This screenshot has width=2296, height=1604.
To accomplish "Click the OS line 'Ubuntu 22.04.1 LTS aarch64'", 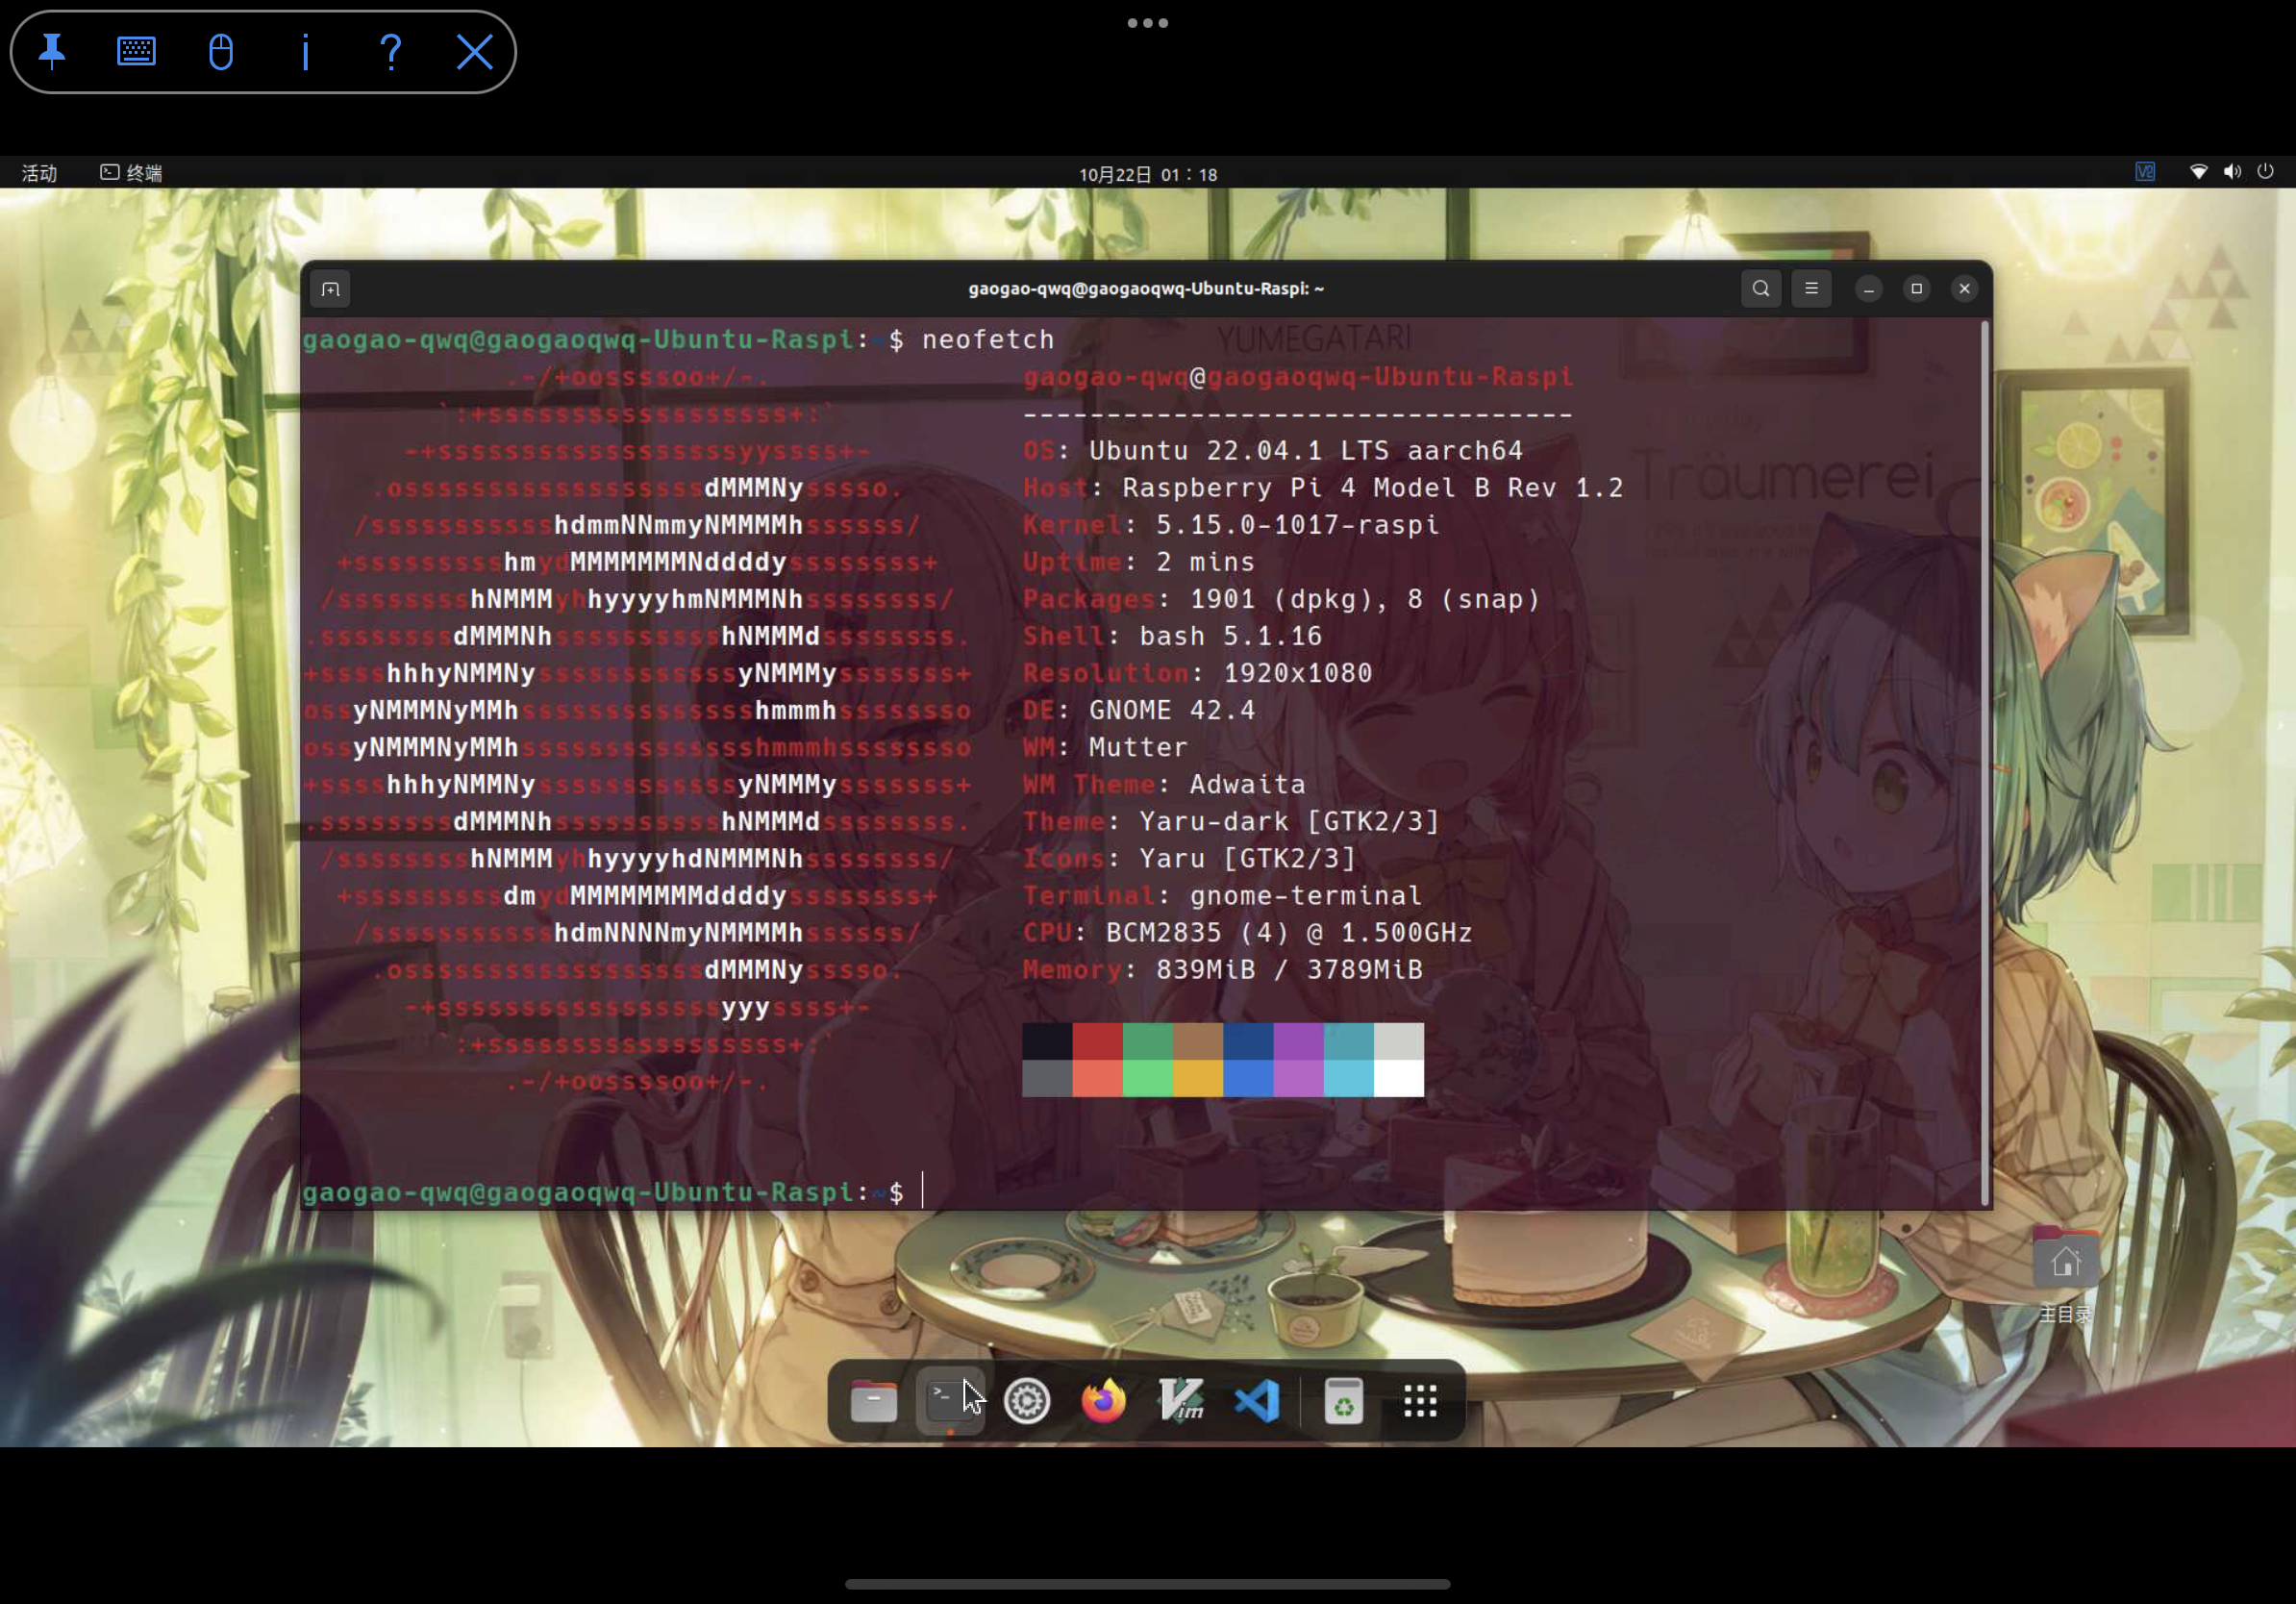I will 1305,451.
